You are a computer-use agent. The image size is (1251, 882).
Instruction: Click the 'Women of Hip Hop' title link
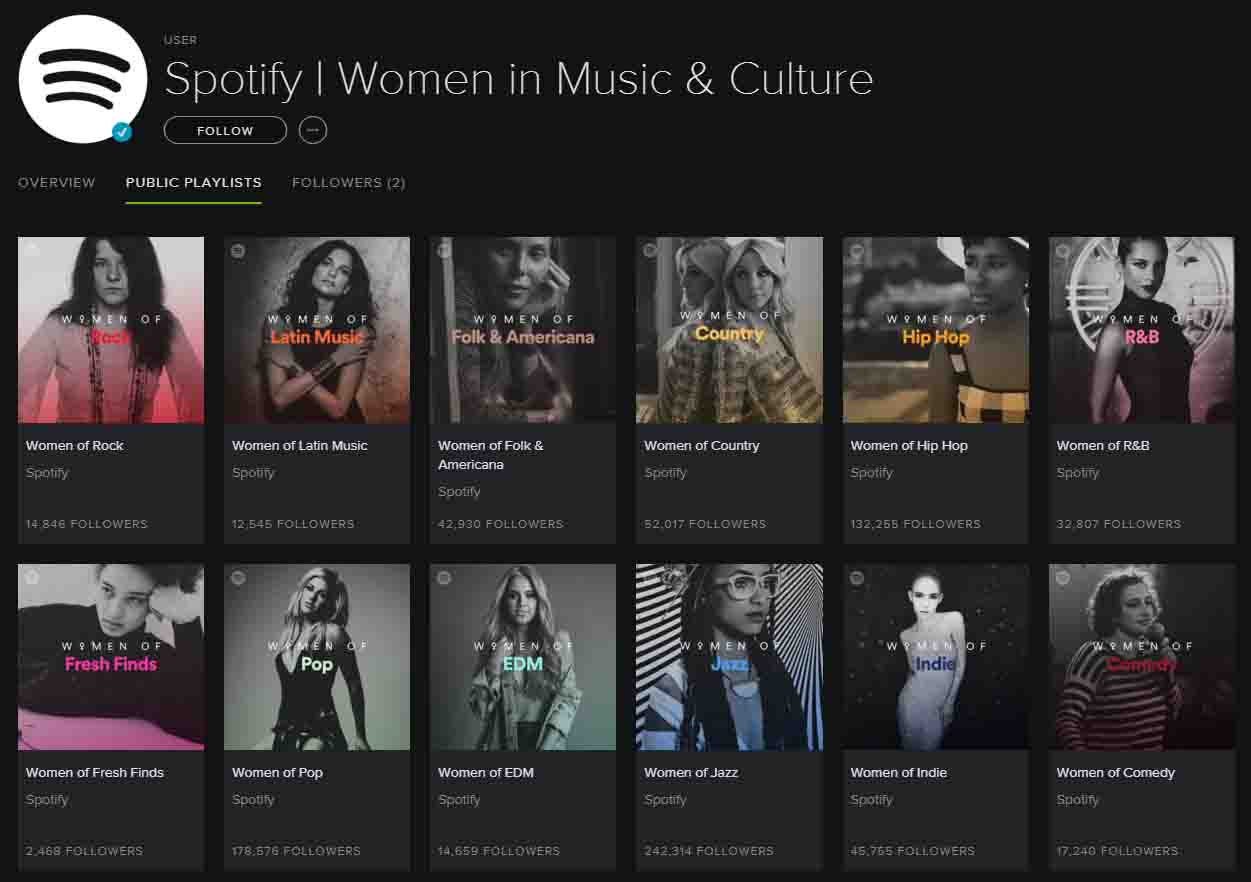909,446
